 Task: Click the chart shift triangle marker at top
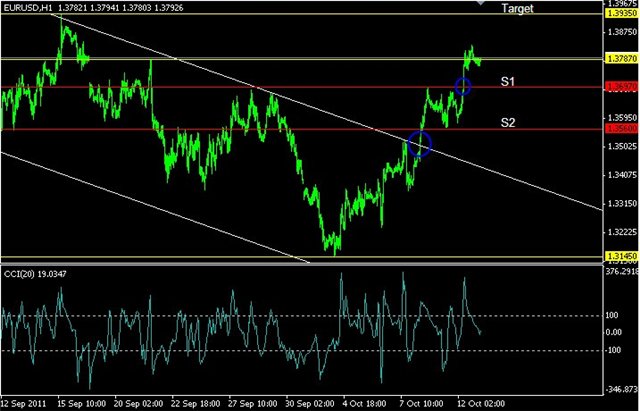(482, 5)
